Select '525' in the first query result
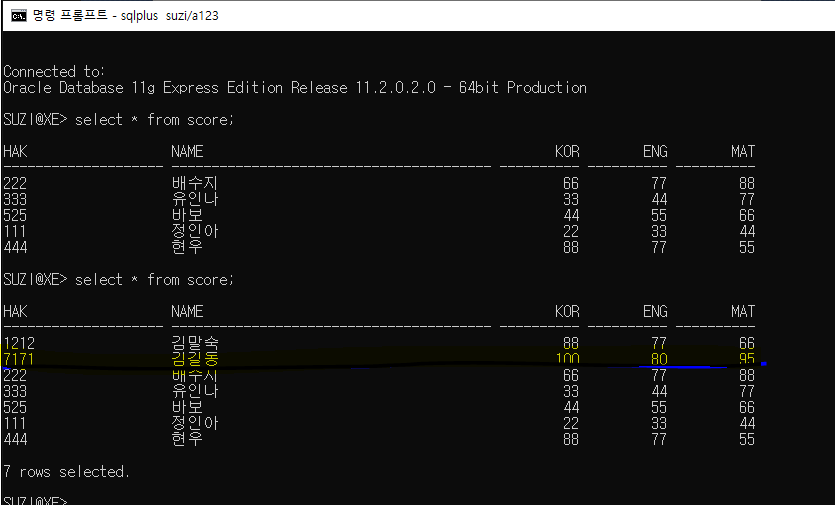Viewport: 835px width, 505px height. [x=15, y=216]
